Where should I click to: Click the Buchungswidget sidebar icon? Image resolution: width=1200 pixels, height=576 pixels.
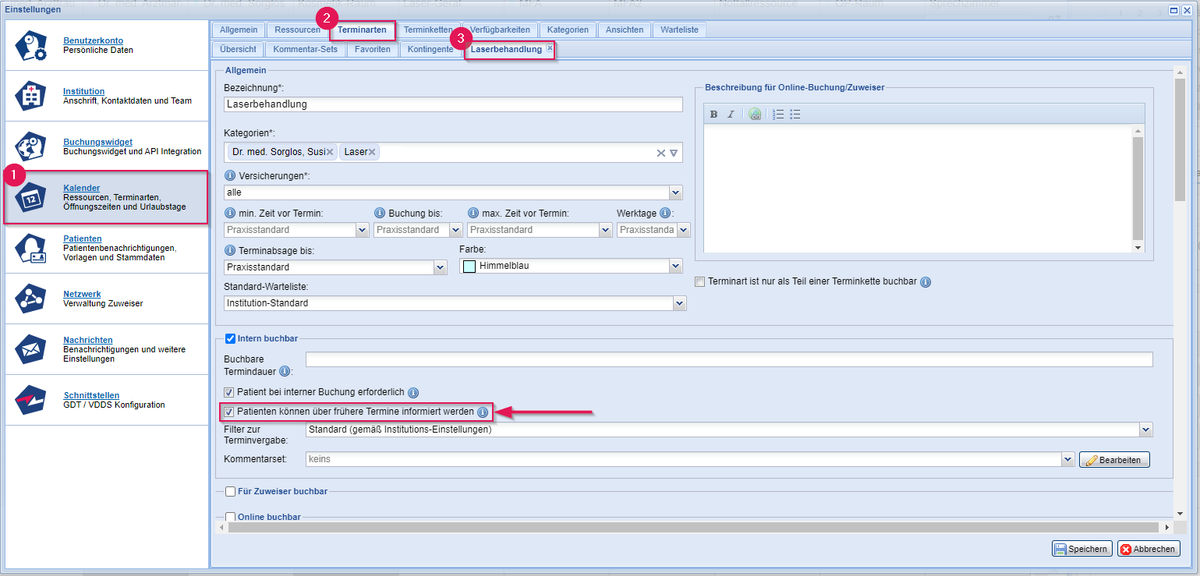tap(32, 148)
